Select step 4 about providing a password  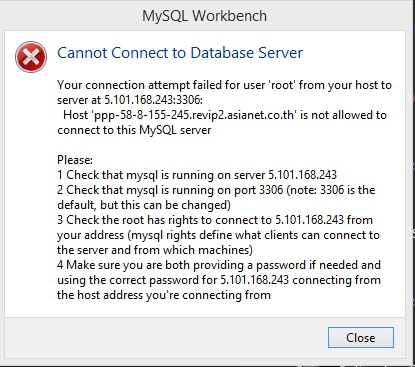(x=219, y=265)
